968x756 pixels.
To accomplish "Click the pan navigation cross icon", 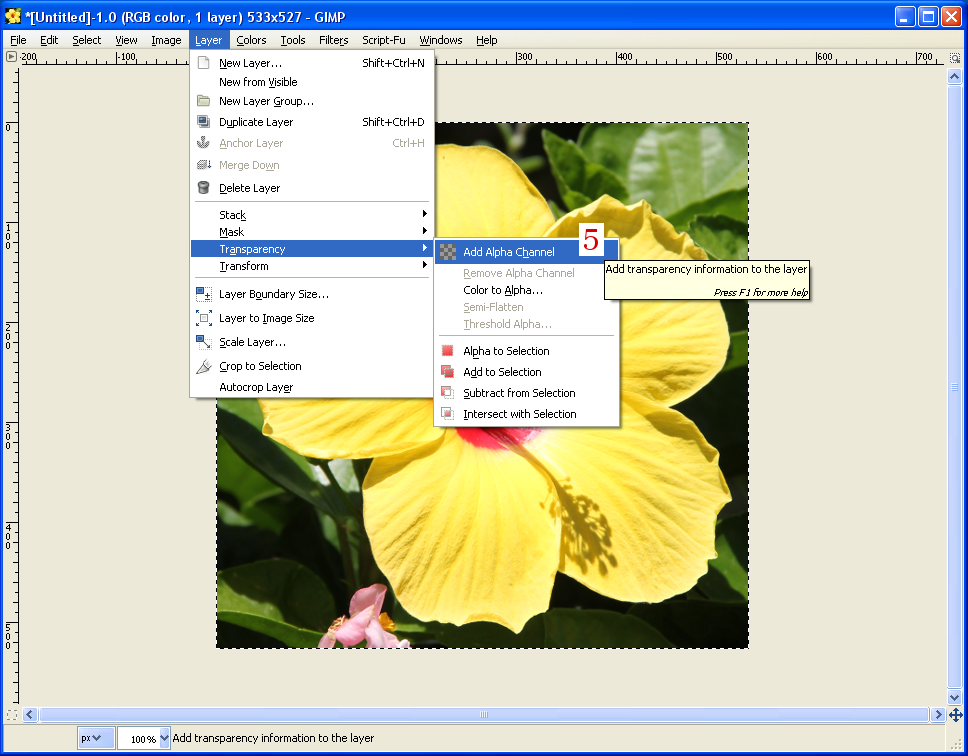I will pyautogui.click(x=955, y=715).
